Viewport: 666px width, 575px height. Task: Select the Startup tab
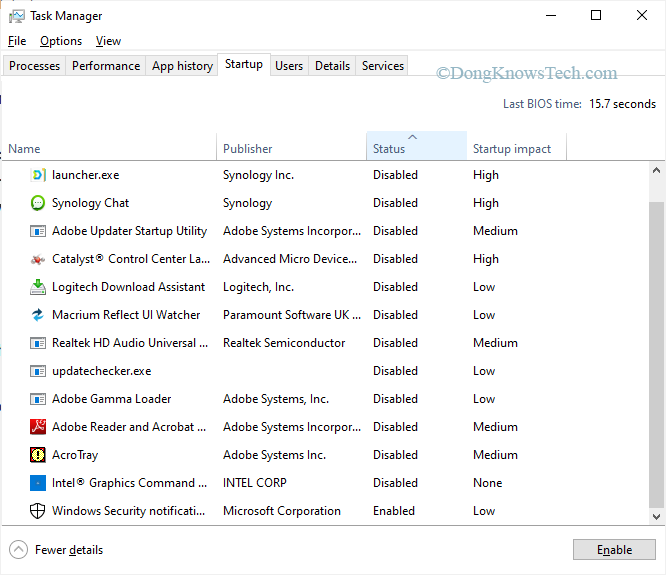coord(244,64)
